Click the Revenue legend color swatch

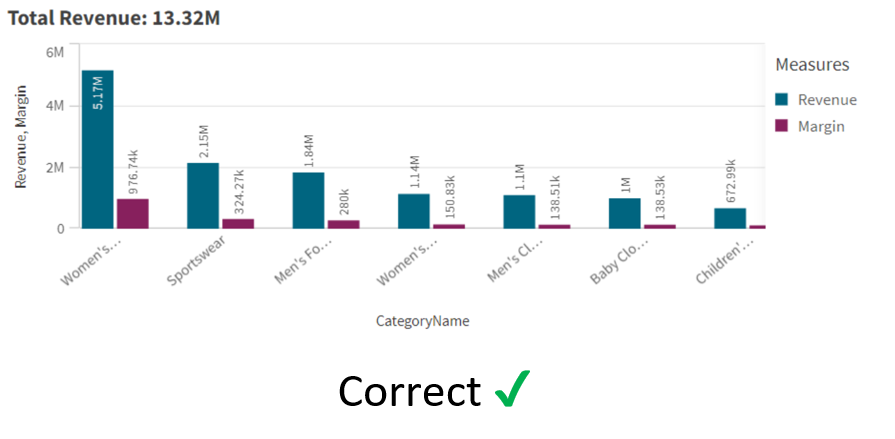click(x=781, y=99)
